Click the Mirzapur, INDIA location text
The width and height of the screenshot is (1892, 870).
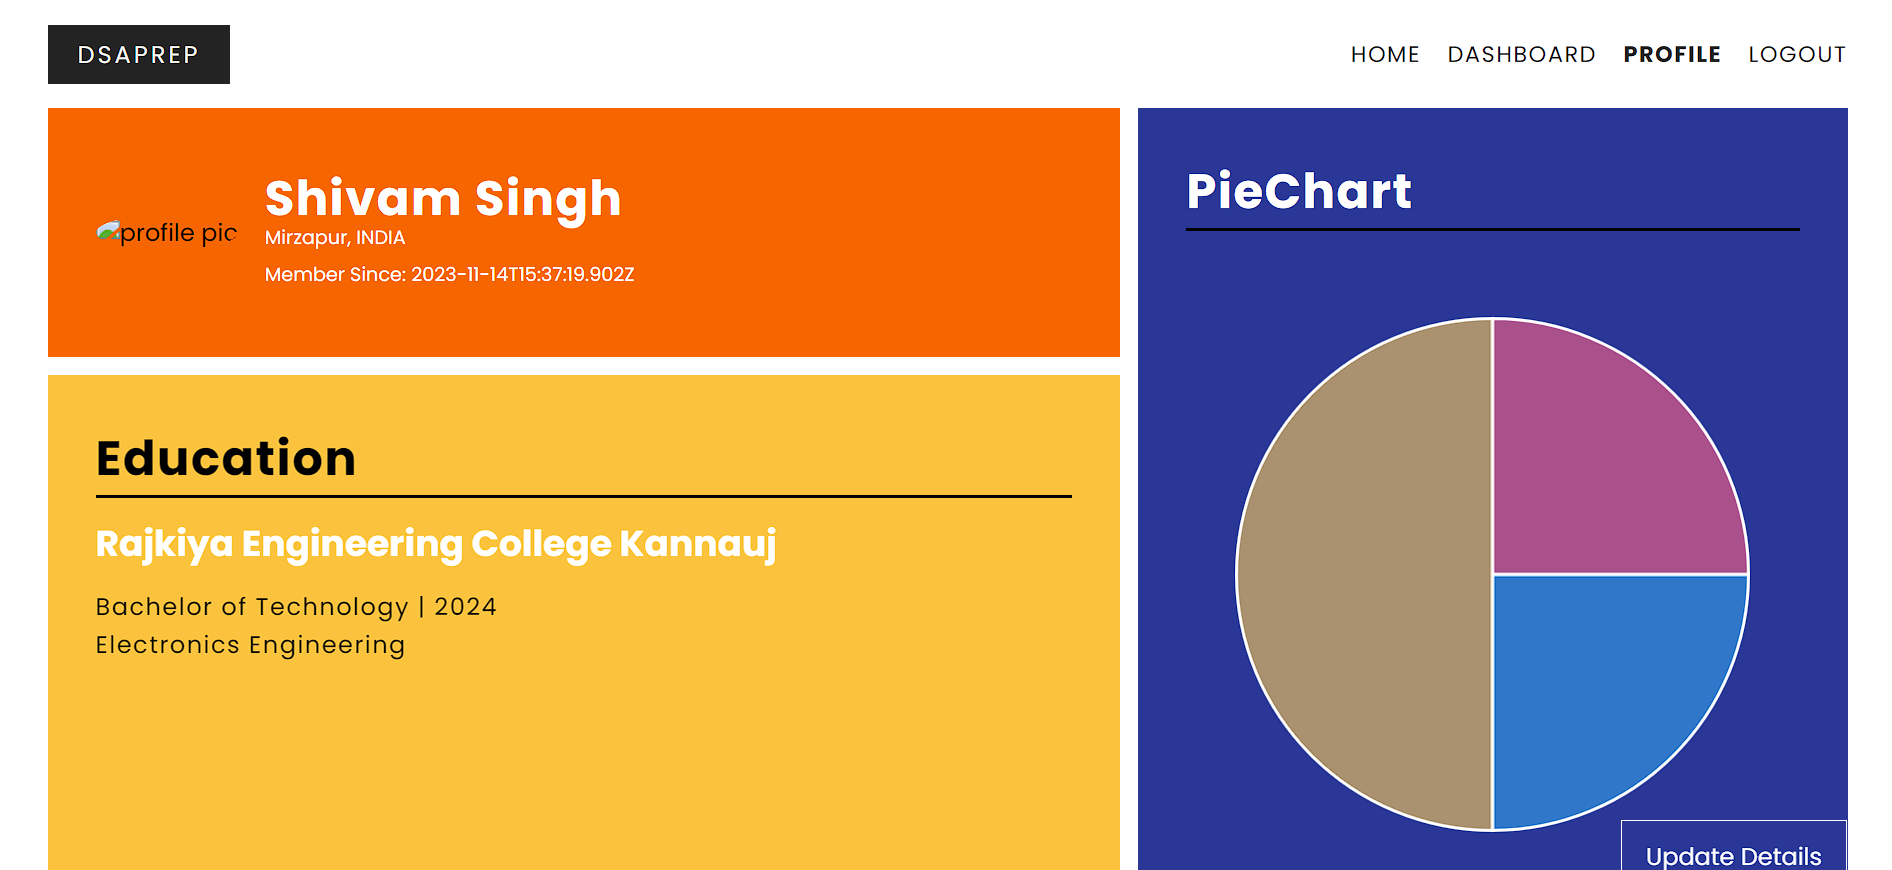(335, 238)
